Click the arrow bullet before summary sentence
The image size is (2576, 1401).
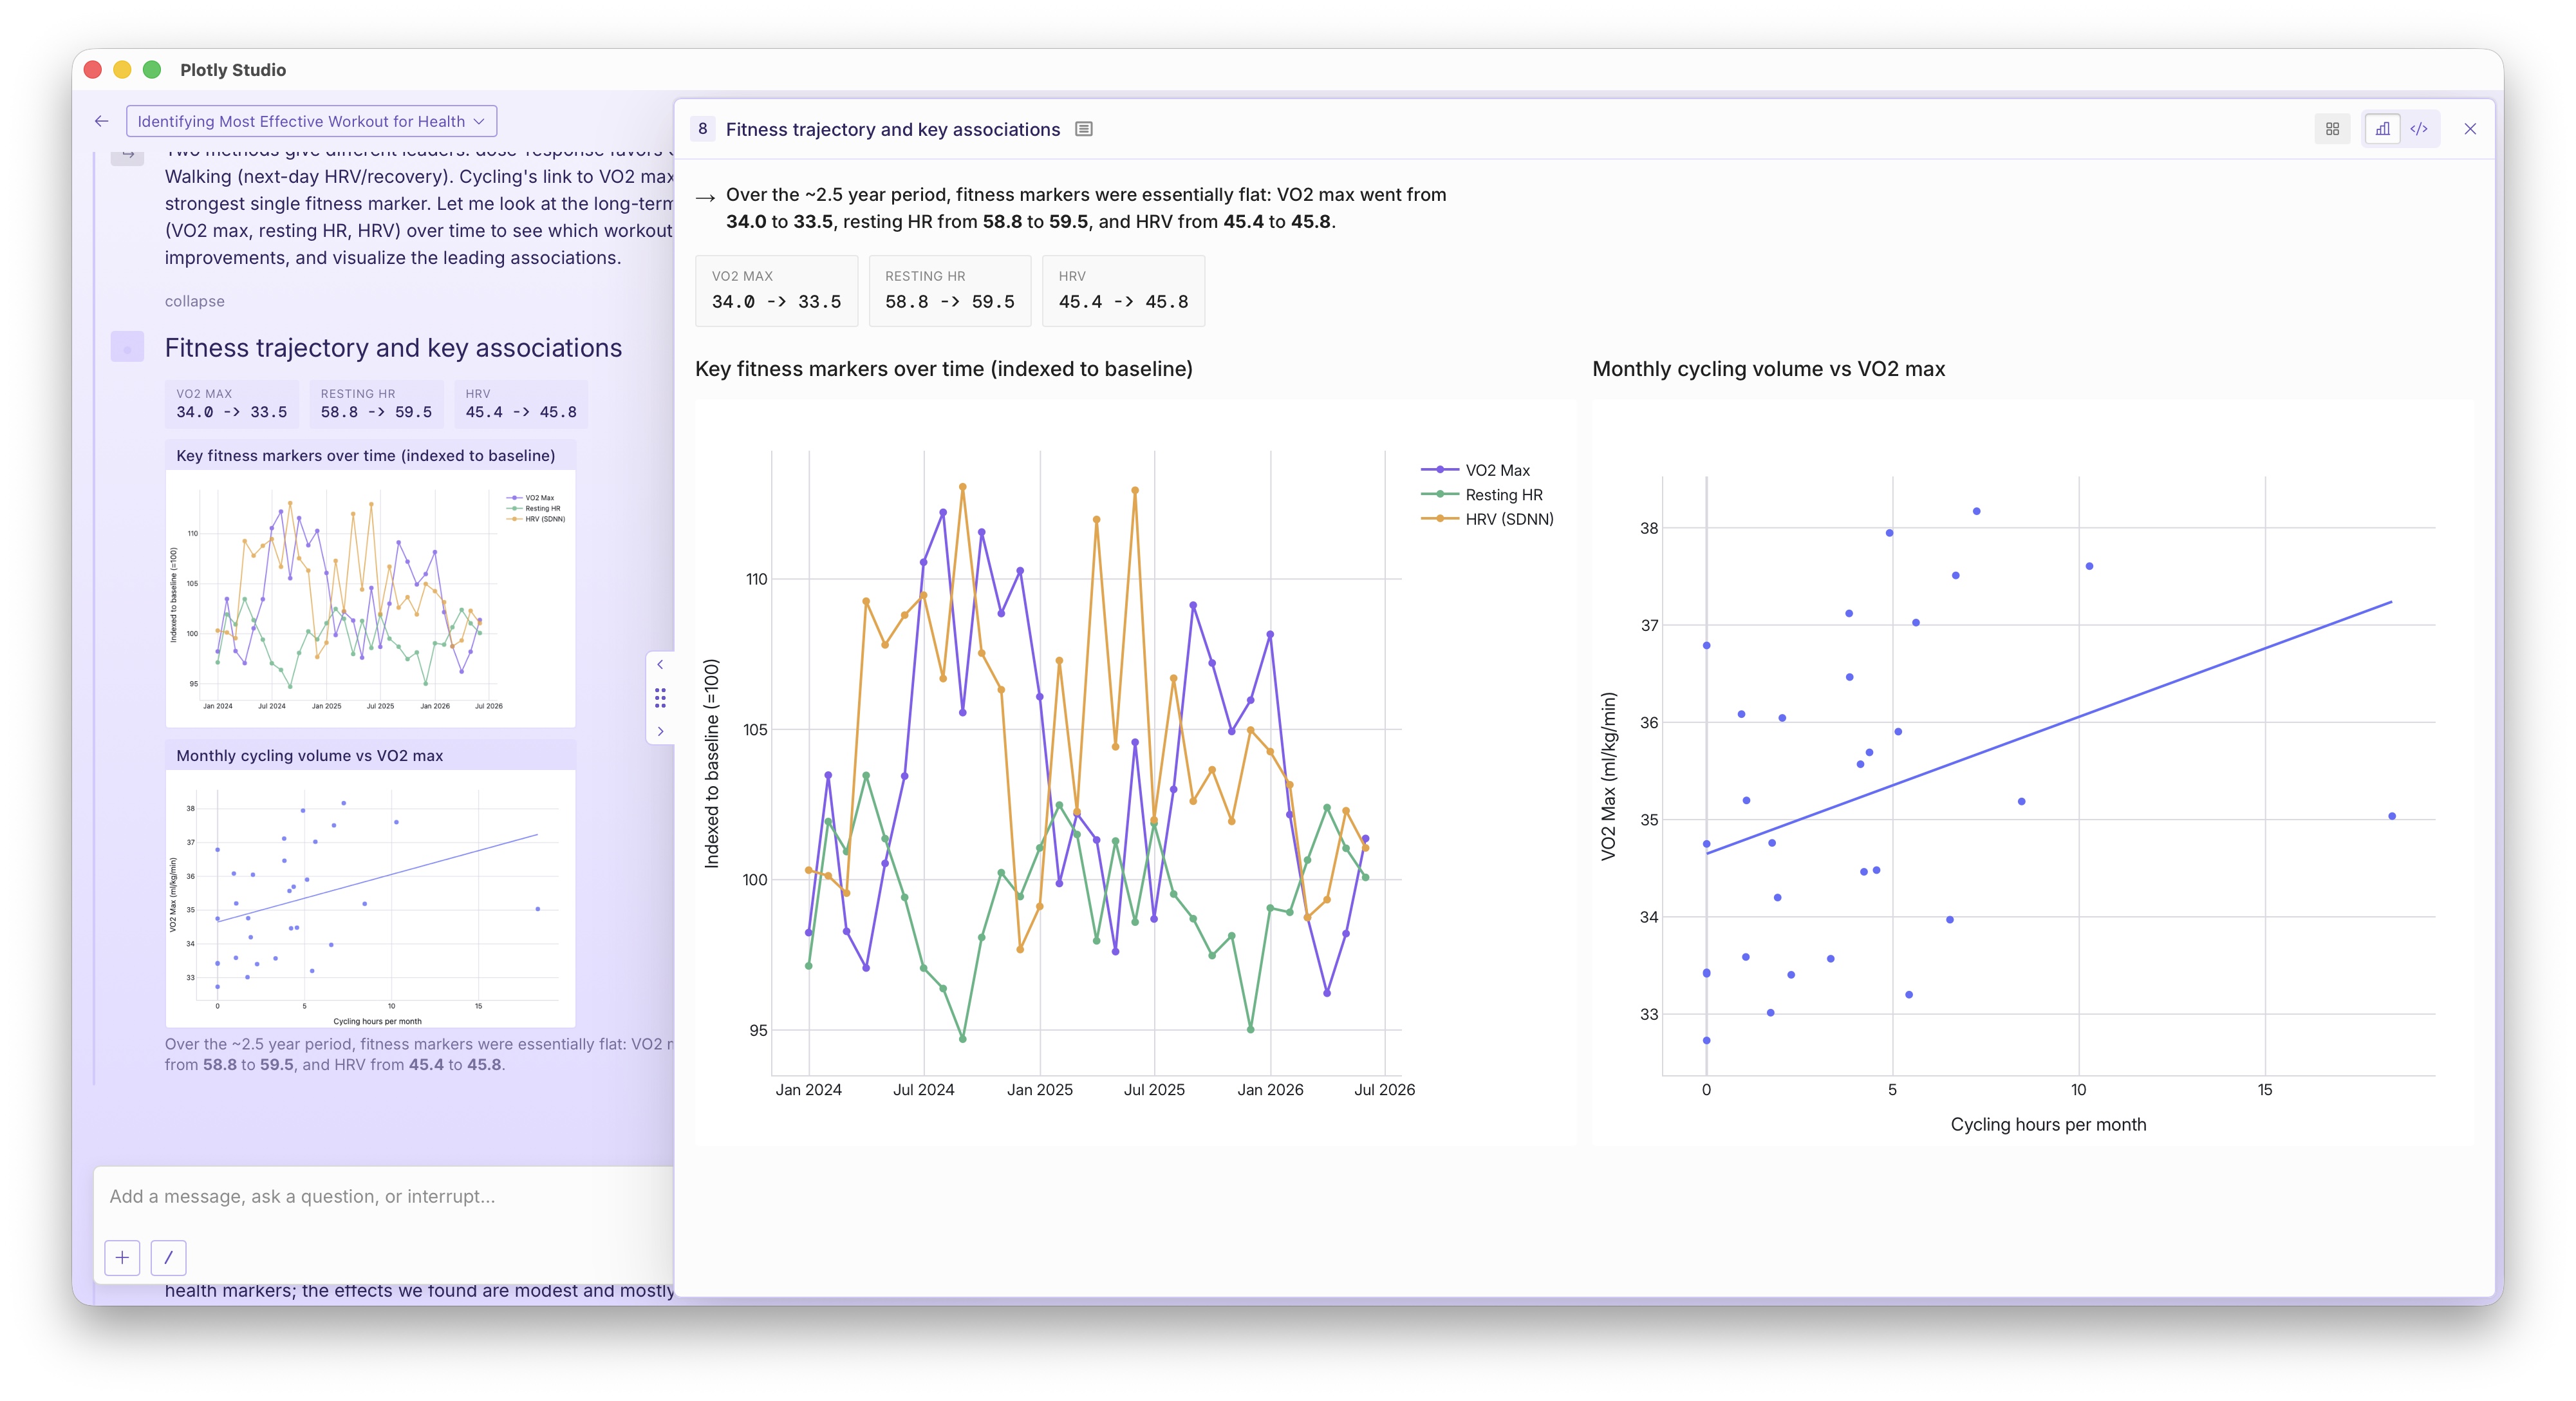705,197
